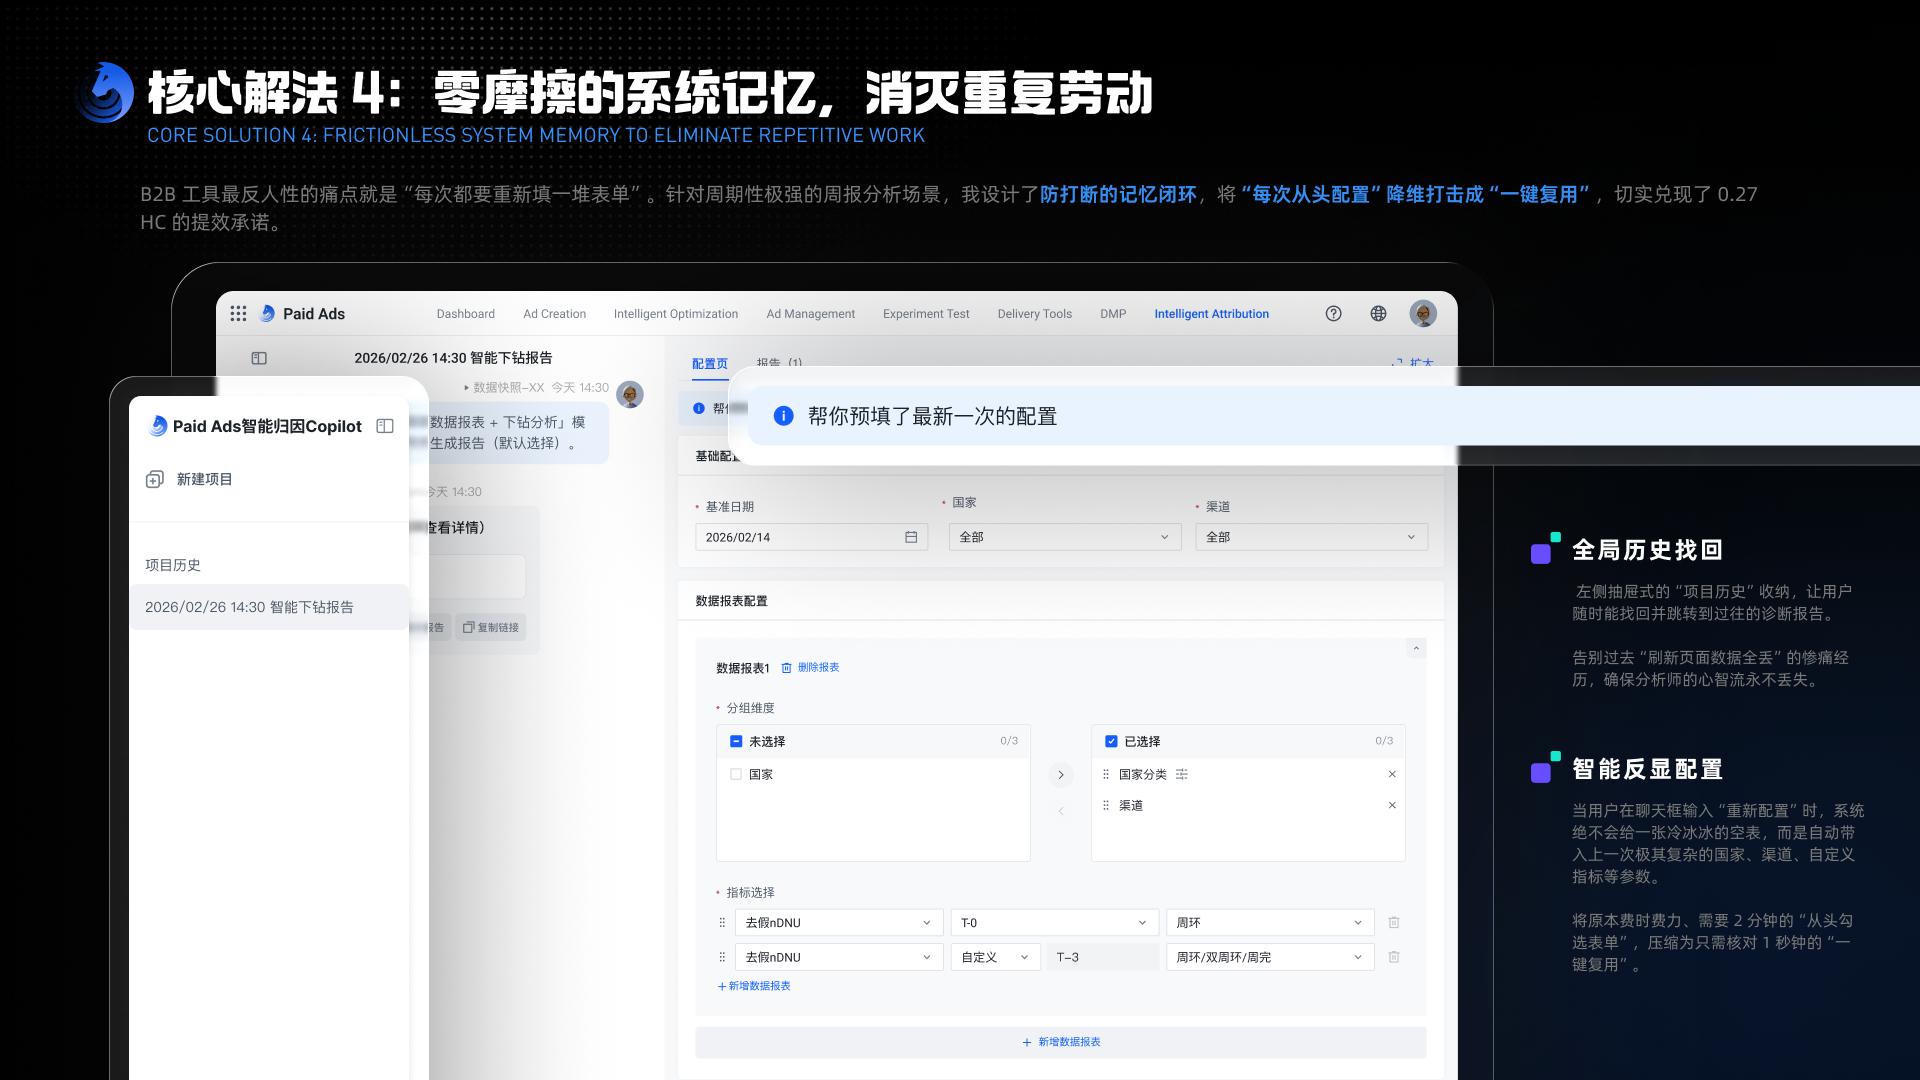Image resolution: width=1920 pixels, height=1080 pixels.
Task: Click the 项目历史 heading
Action: pyautogui.click(x=173, y=565)
